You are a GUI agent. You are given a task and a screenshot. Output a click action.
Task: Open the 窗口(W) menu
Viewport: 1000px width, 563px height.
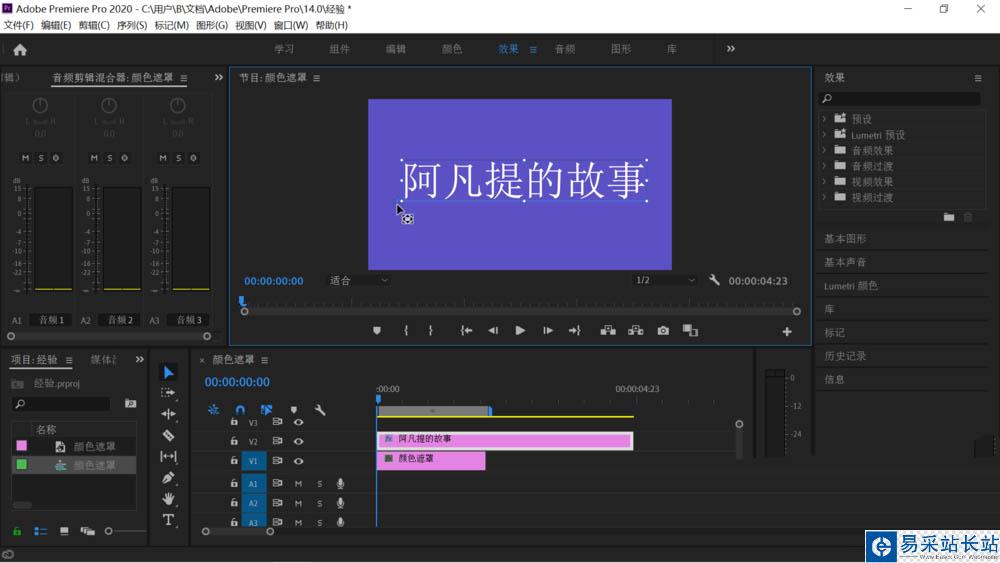pyautogui.click(x=290, y=25)
